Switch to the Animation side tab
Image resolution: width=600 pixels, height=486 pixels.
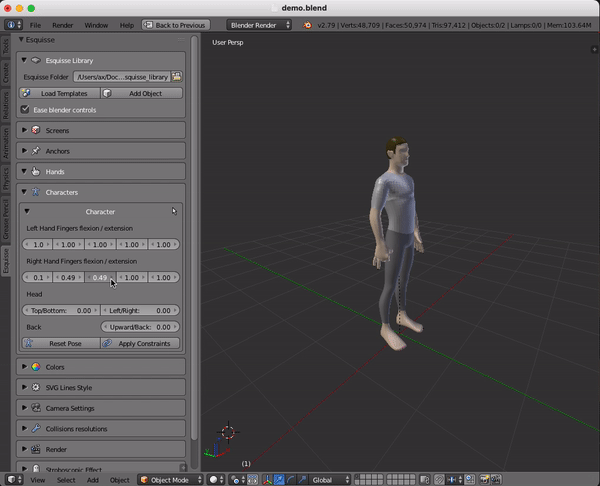point(5,143)
